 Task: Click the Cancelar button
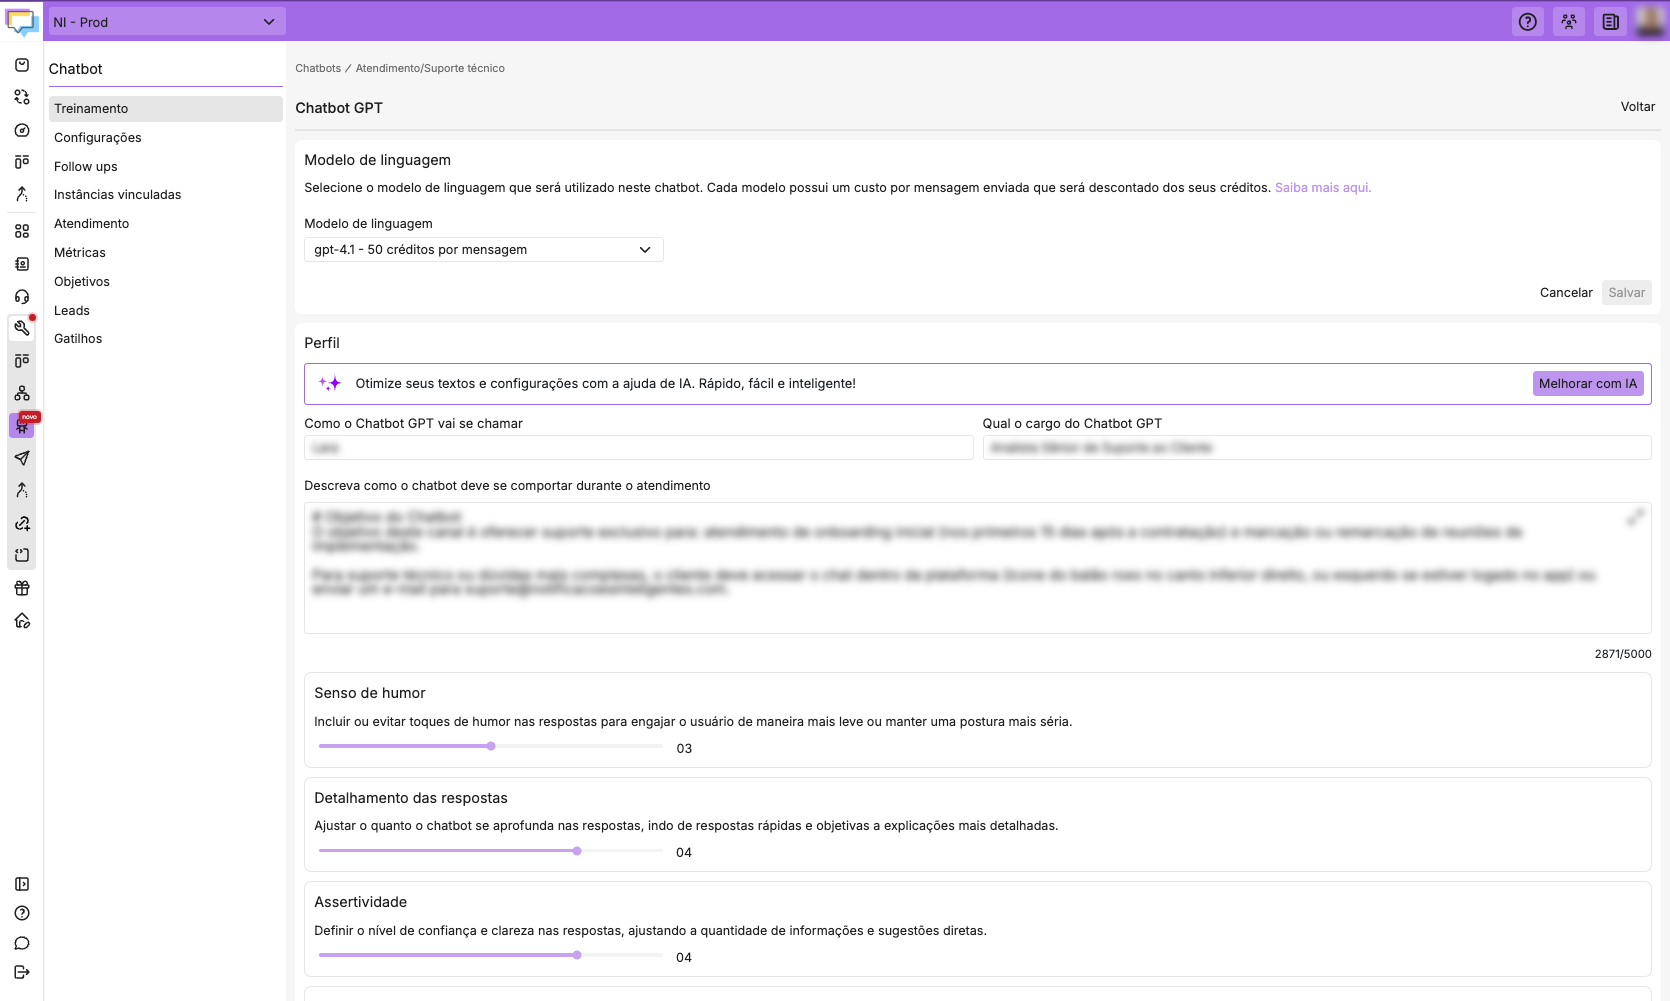coord(1566,293)
